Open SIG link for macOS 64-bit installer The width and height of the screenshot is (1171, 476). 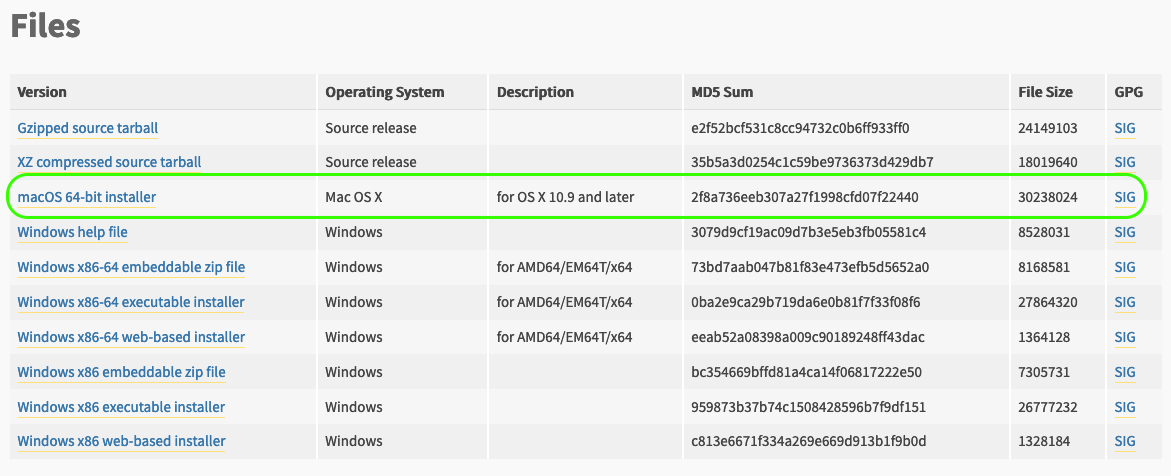(x=1125, y=197)
